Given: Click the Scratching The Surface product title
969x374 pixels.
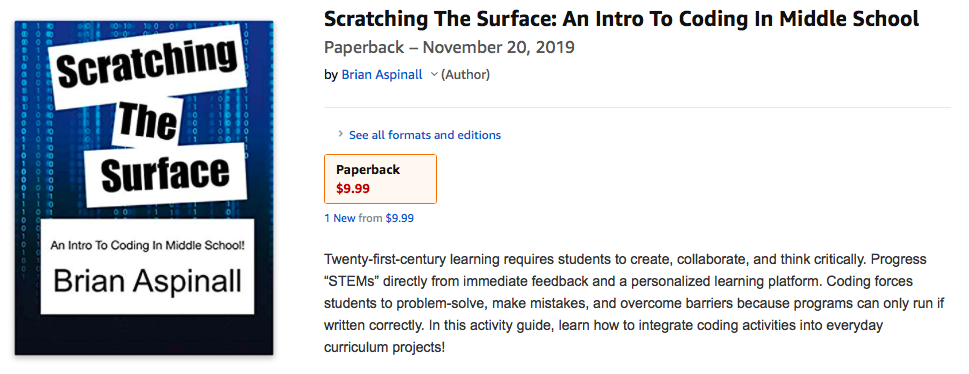Looking at the screenshot, I should tap(621, 19).
